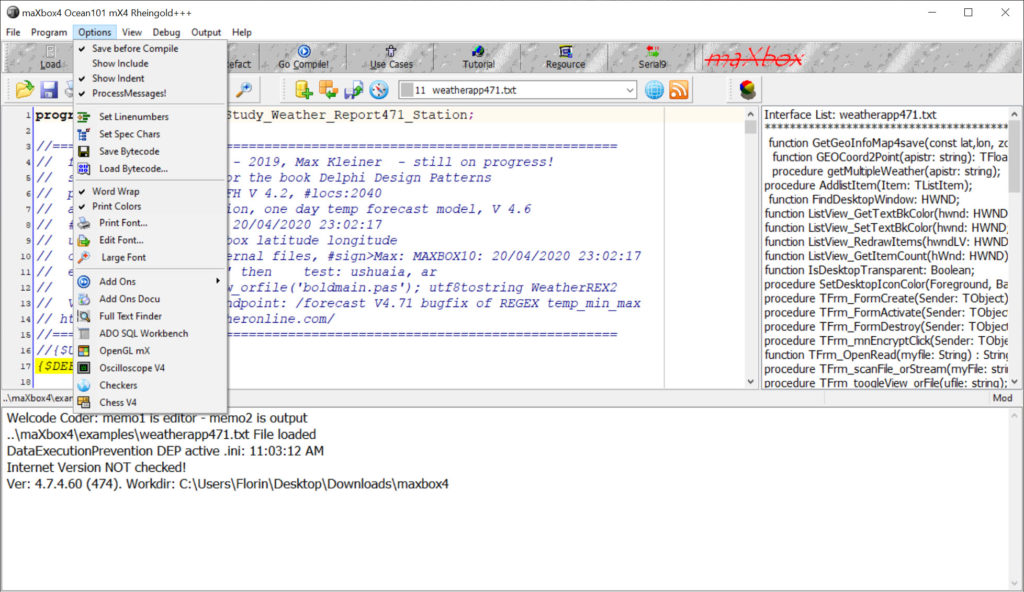
Task: Click the 'Internet Version NOT checked!' output line
Action: pos(97,467)
